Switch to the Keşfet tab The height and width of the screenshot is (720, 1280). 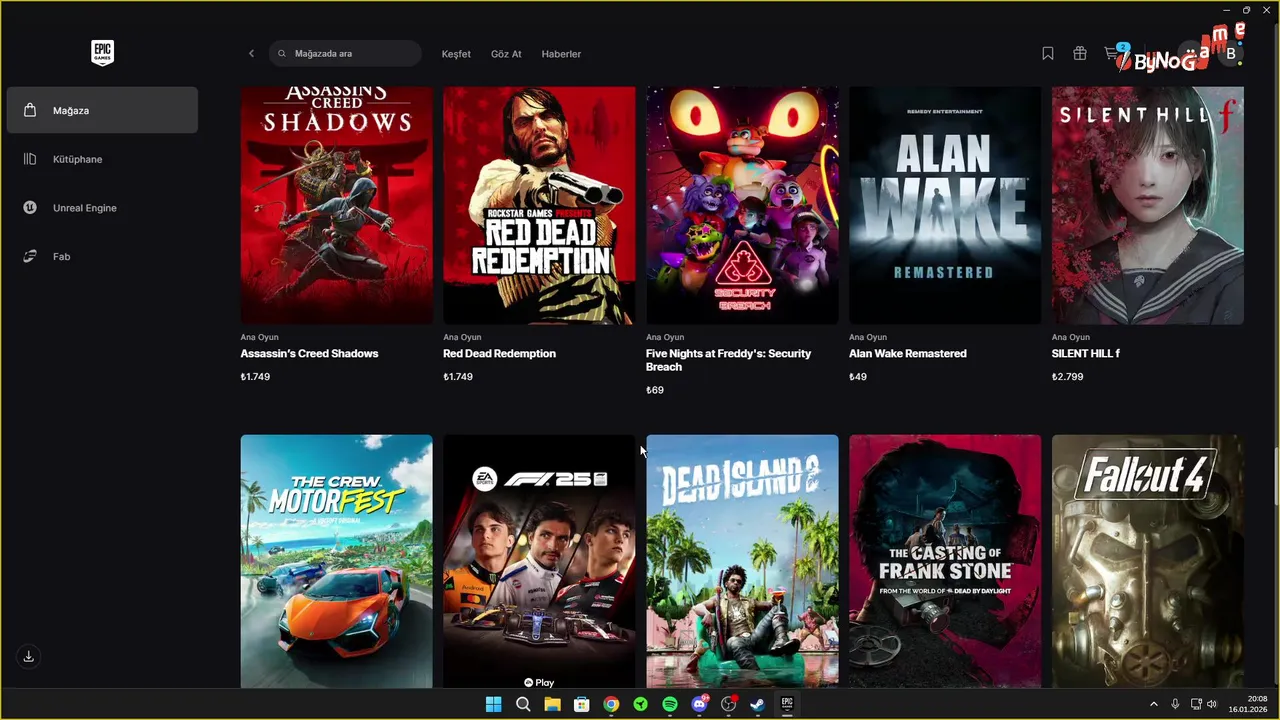(456, 54)
